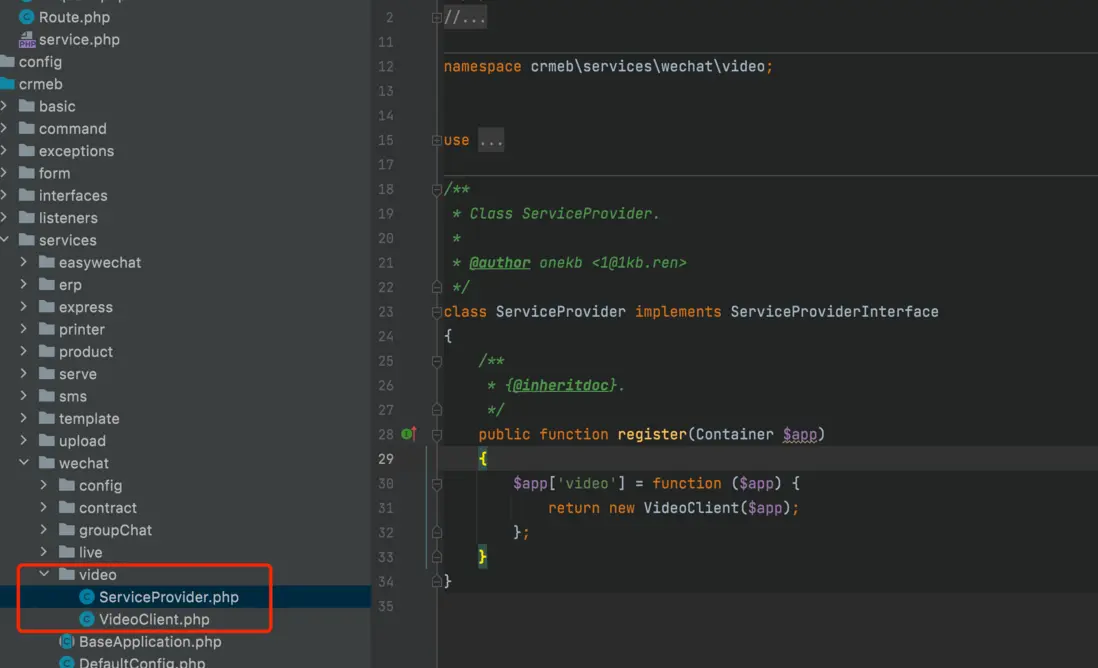Select the config folder at root level

(x=40, y=62)
